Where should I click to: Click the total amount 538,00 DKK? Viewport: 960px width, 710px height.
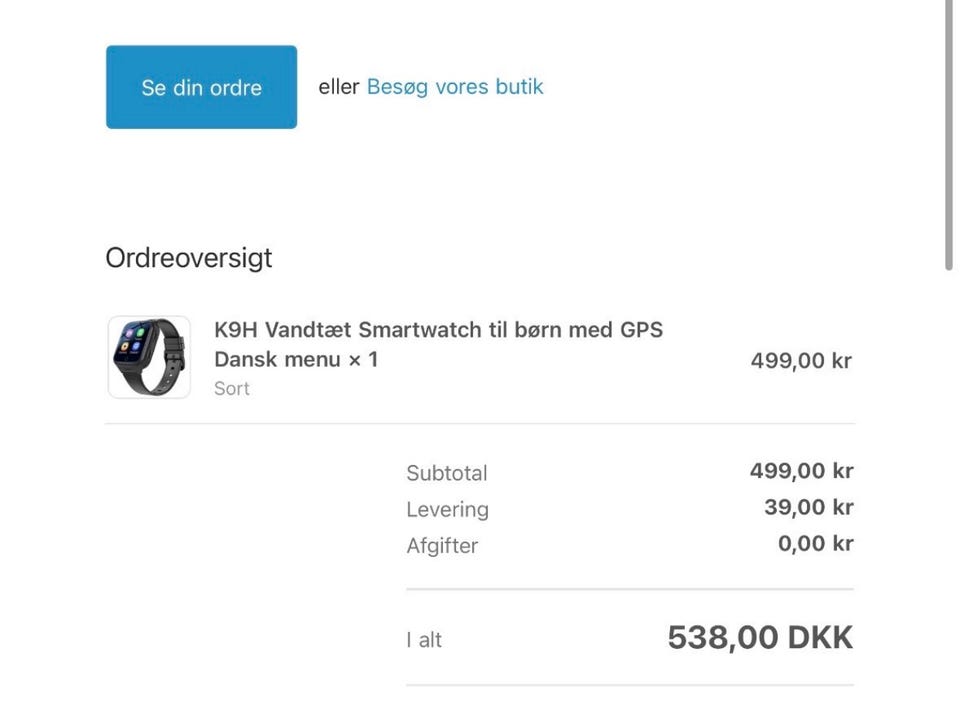tap(760, 638)
